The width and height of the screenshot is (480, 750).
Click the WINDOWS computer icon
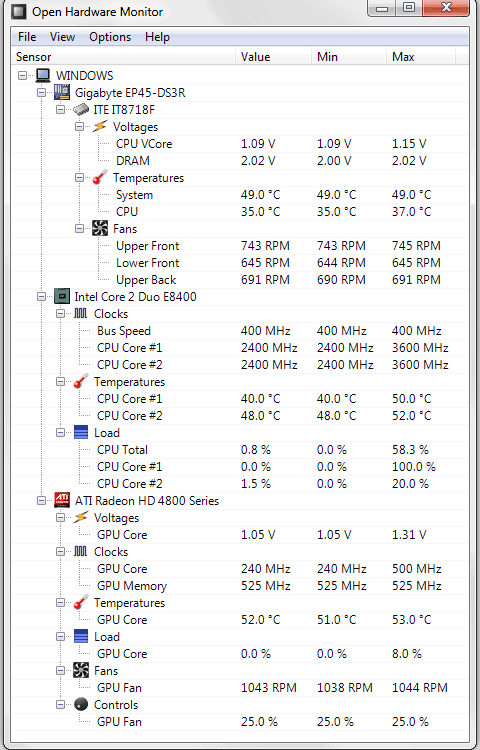pos(43,76)
